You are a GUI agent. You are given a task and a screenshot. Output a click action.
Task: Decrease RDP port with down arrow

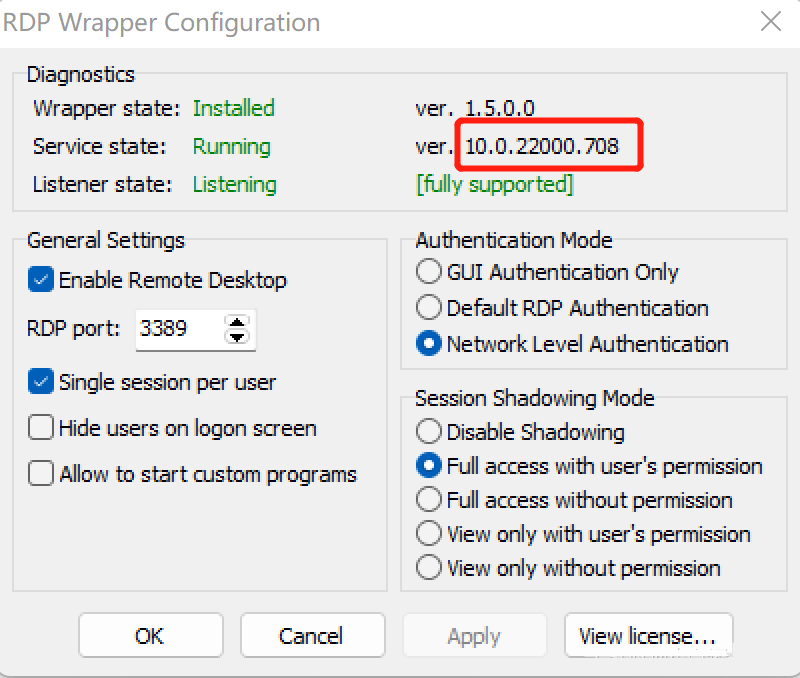(x=237, y=337)
